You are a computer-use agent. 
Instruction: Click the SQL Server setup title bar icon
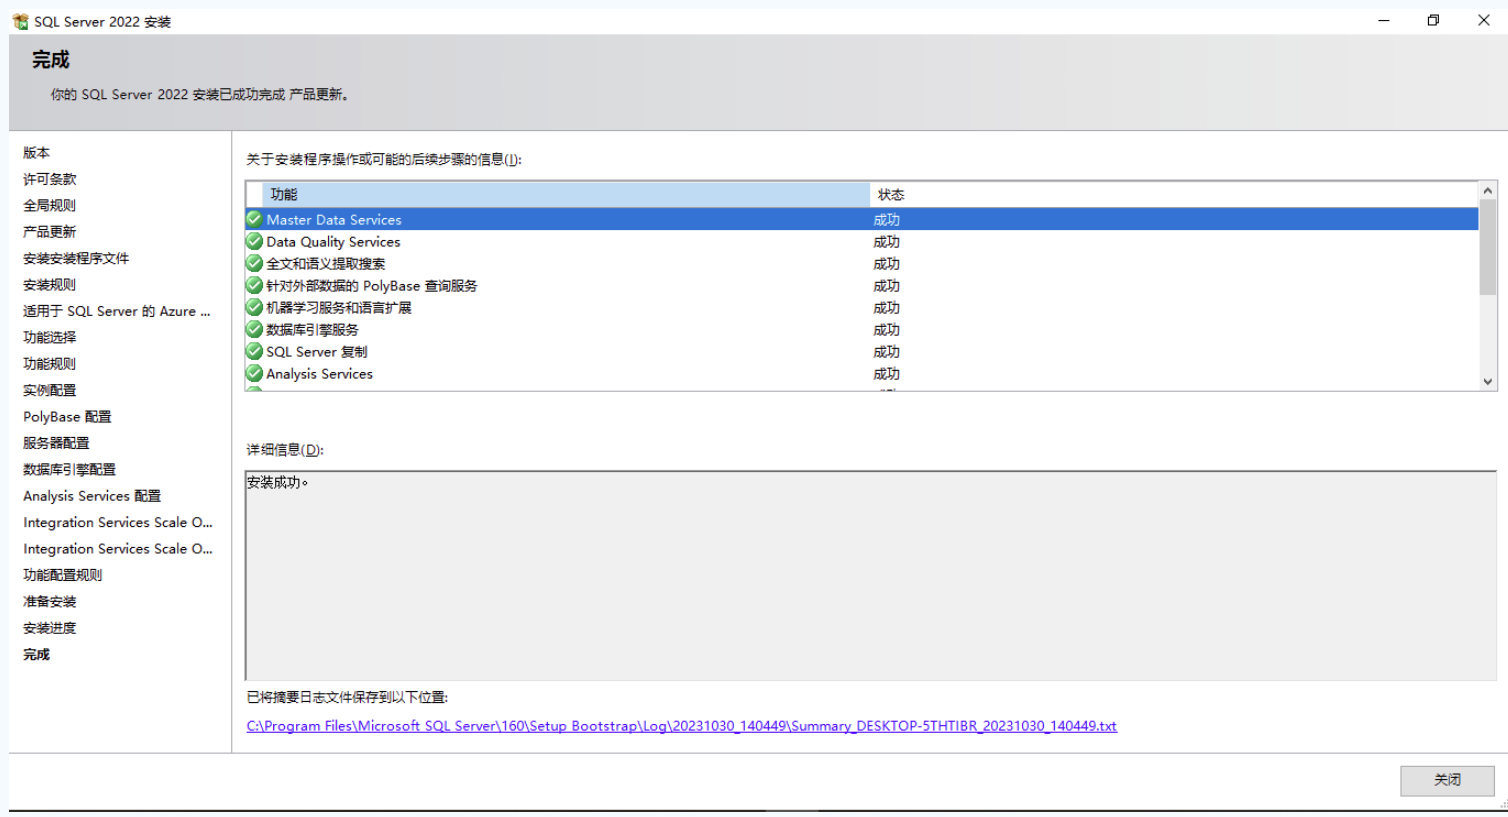point(20,21)
